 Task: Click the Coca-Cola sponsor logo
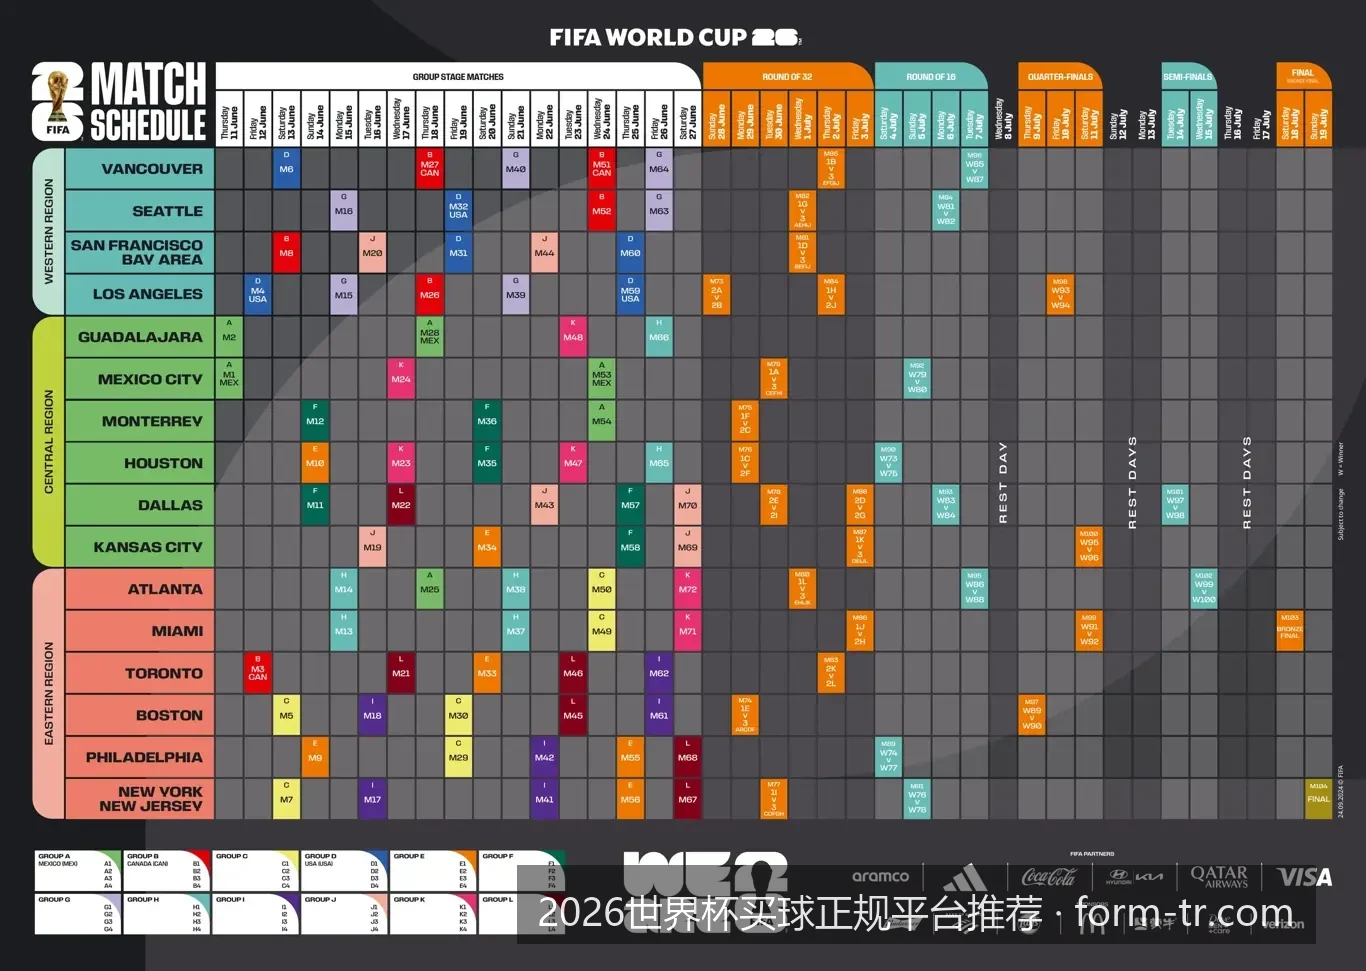1049,876
